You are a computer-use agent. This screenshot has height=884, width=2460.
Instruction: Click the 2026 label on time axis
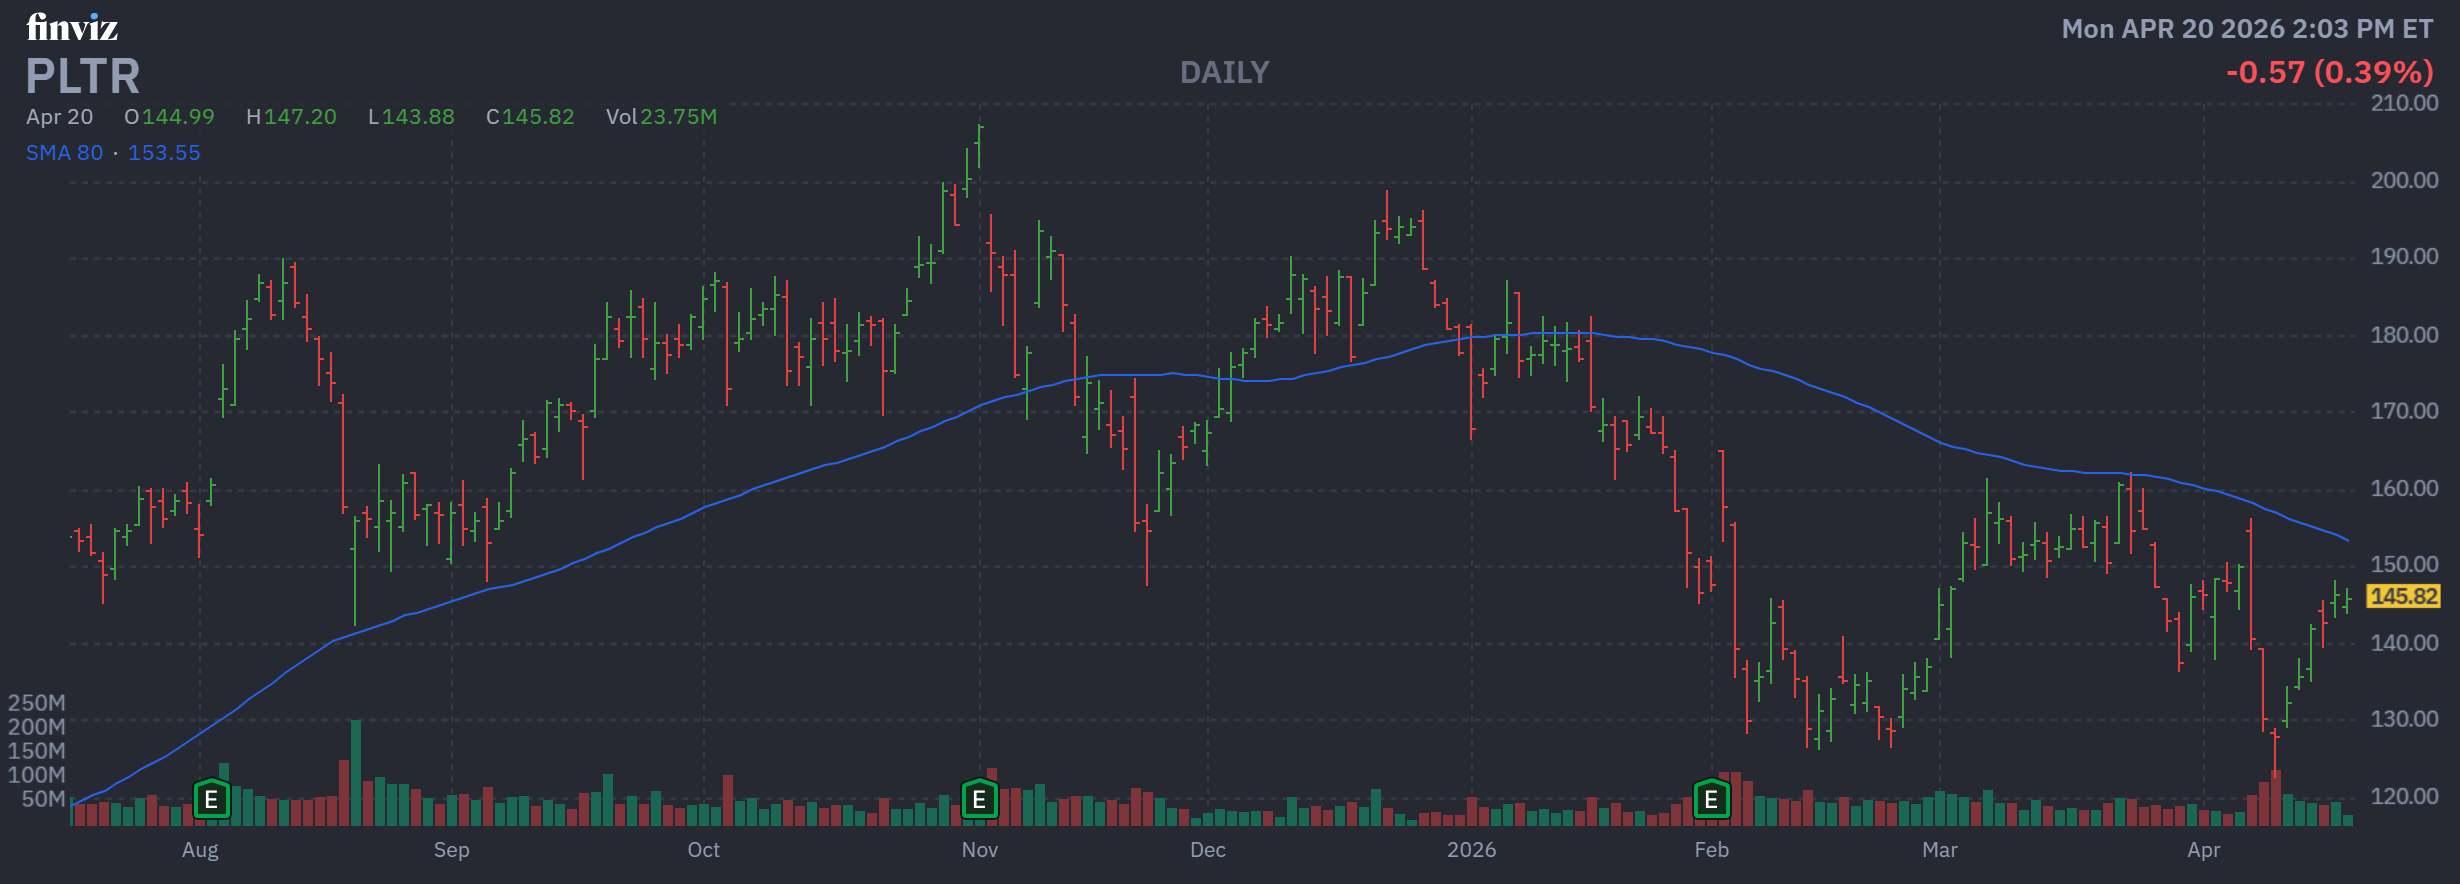click(x=1471, y=850)
